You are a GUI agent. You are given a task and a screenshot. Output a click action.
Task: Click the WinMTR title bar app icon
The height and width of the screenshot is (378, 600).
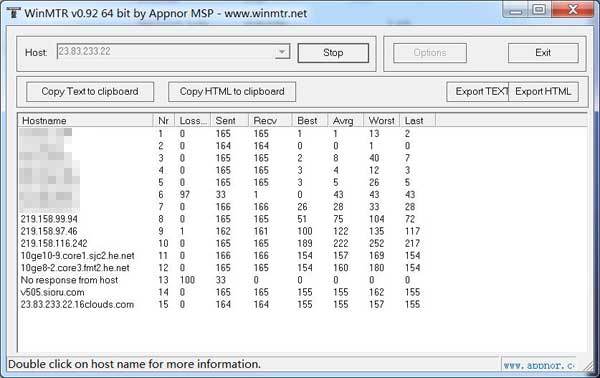pos(13,12)
